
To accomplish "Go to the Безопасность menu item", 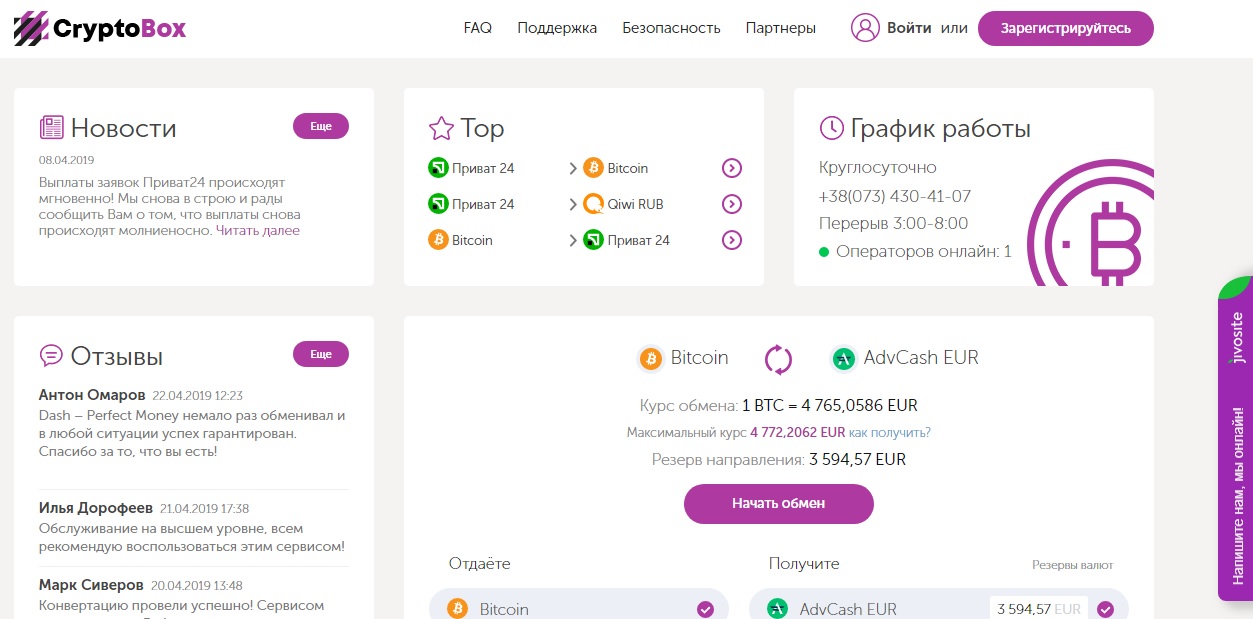I will pos(671,28).
